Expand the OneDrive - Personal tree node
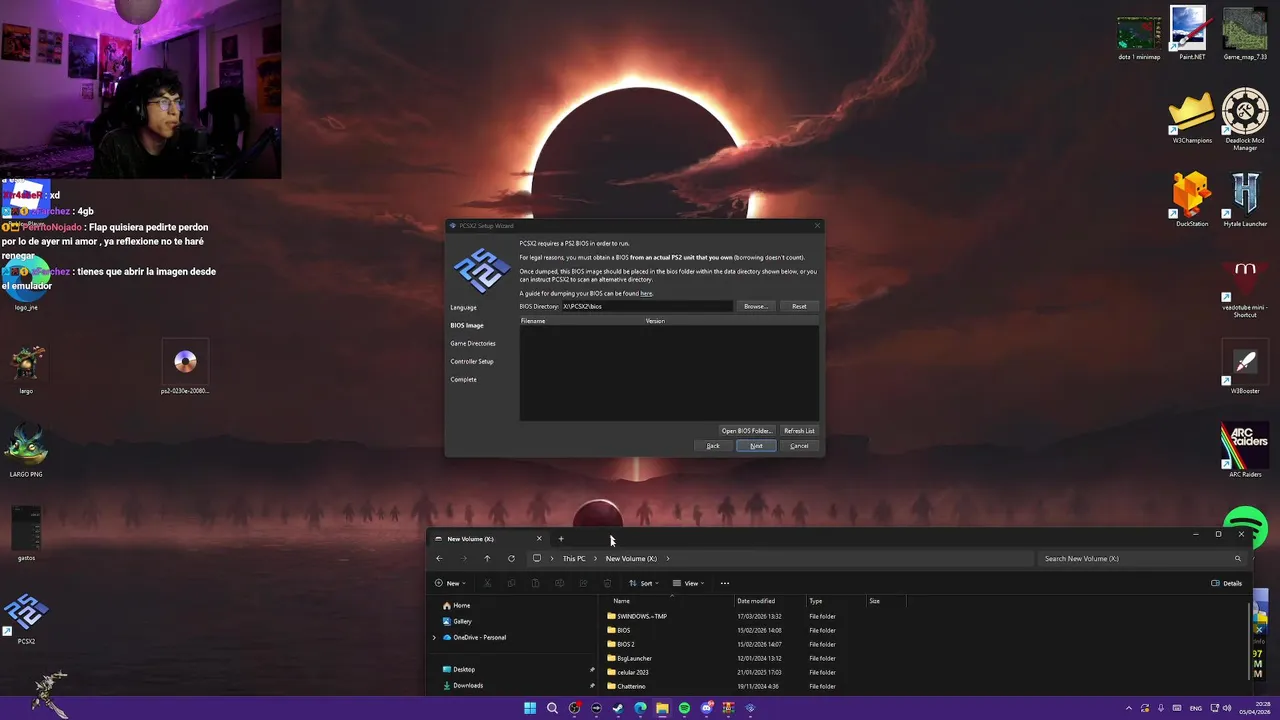The height and width of the screenshot is (720, 1280). [434, 637]
